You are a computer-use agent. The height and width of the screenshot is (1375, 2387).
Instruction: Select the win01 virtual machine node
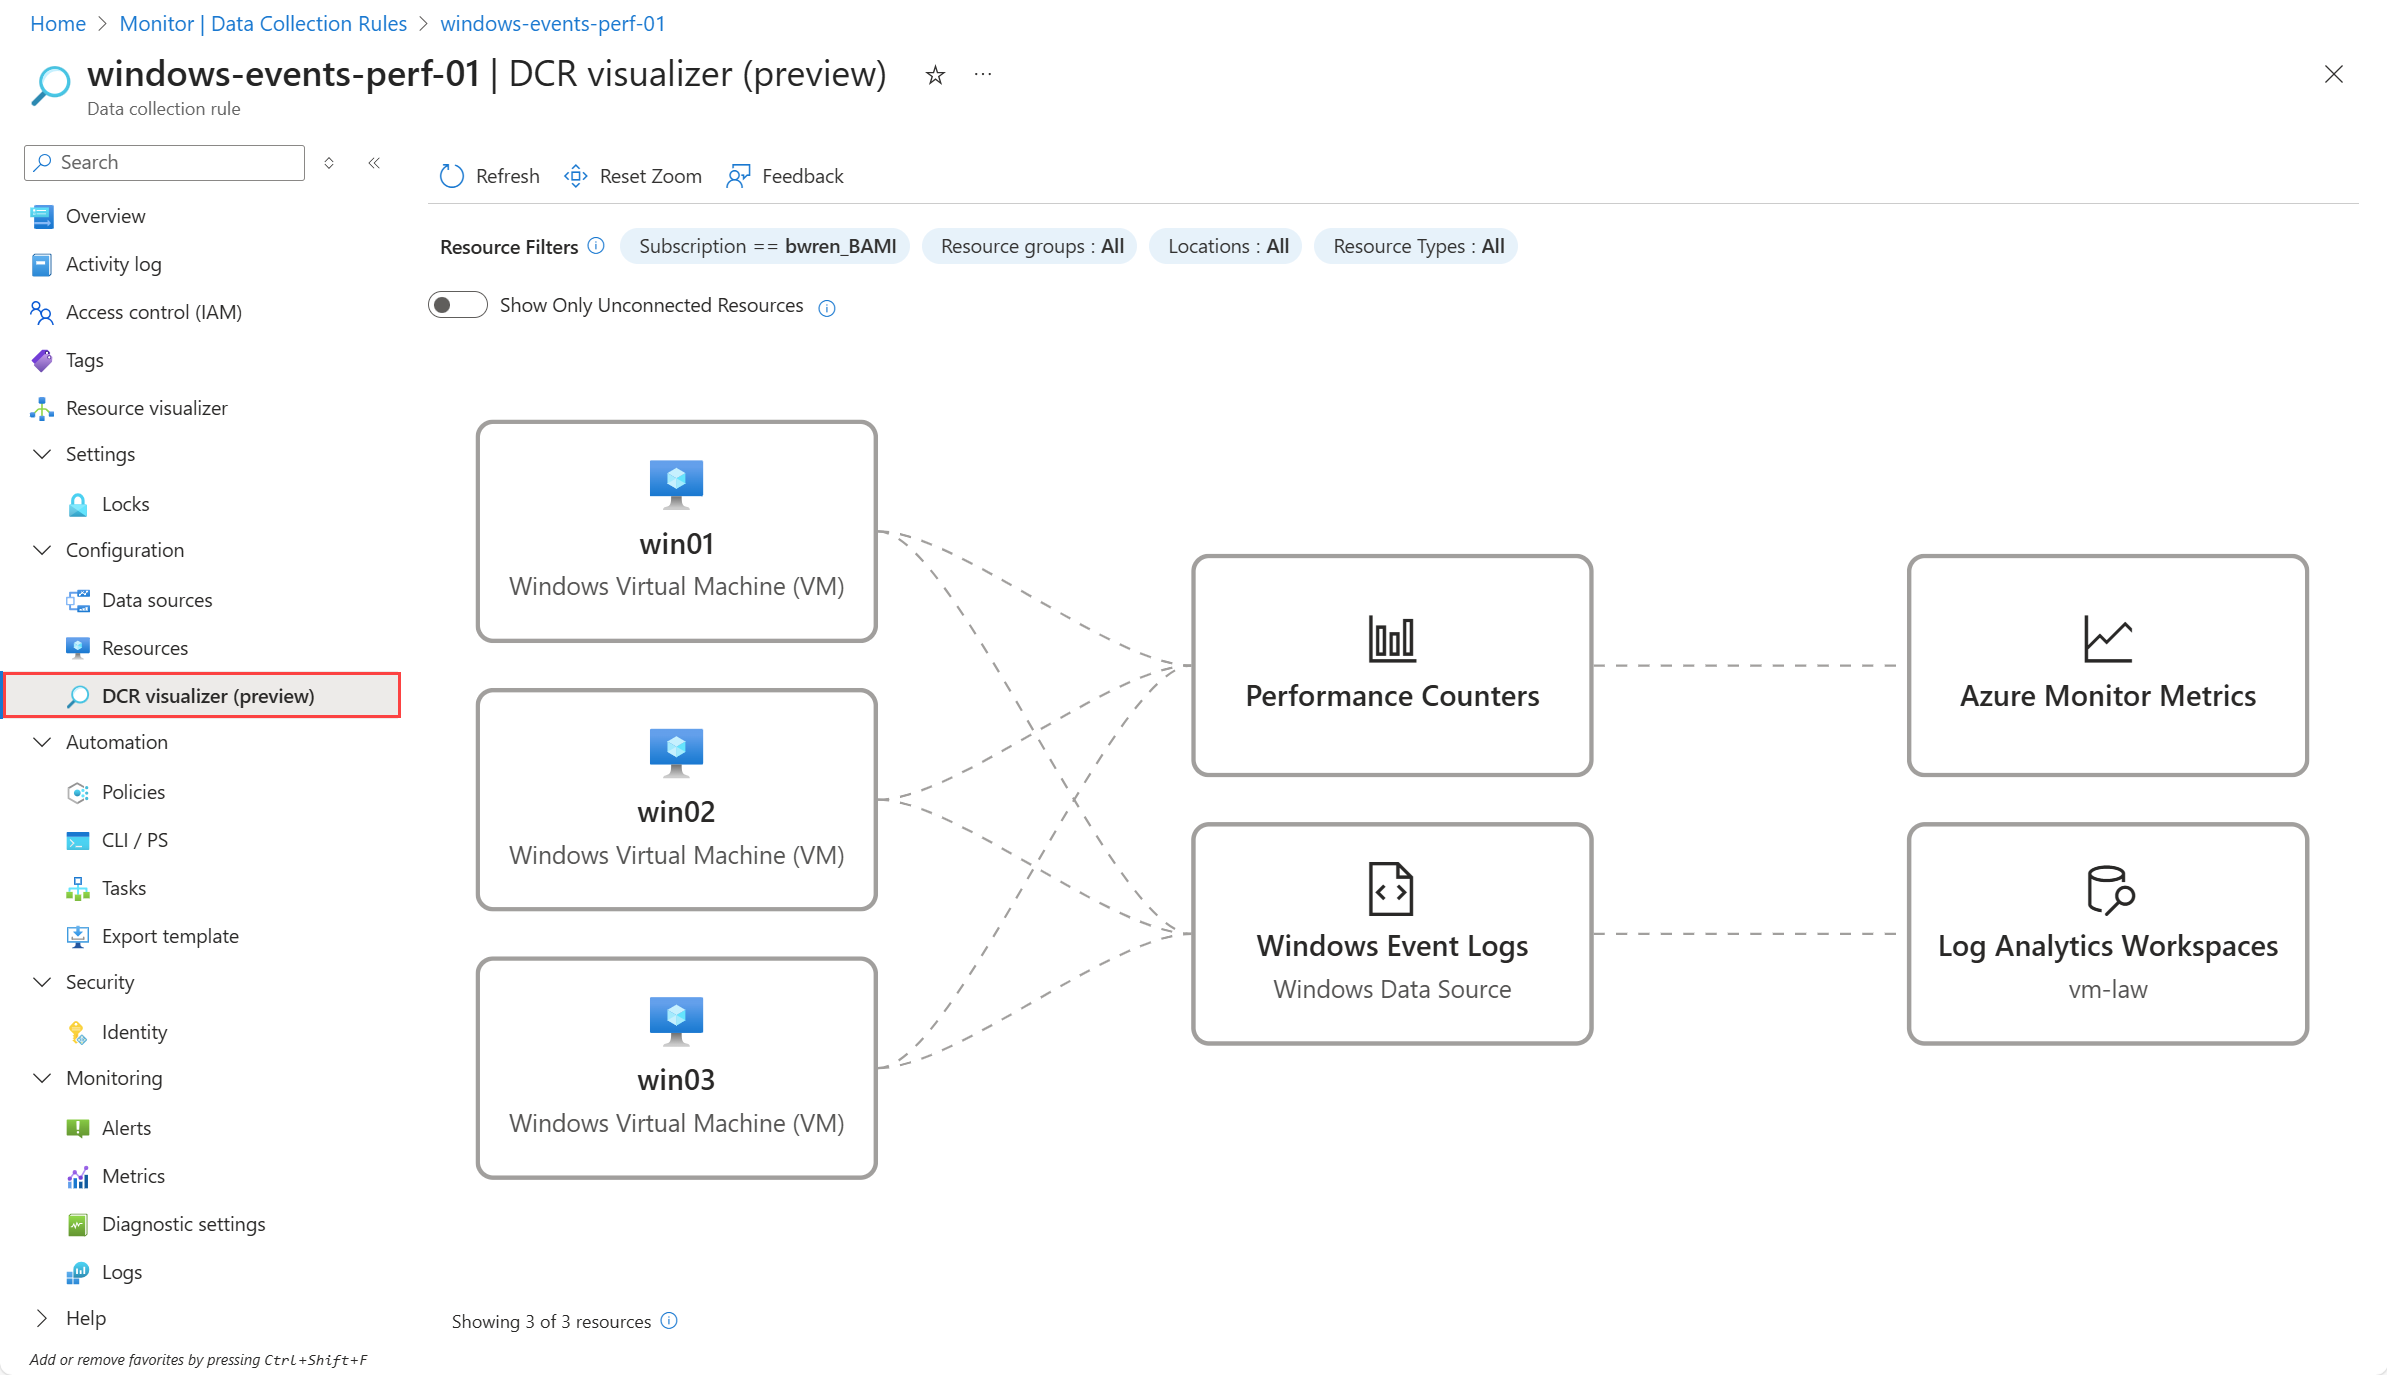point(676,531)
